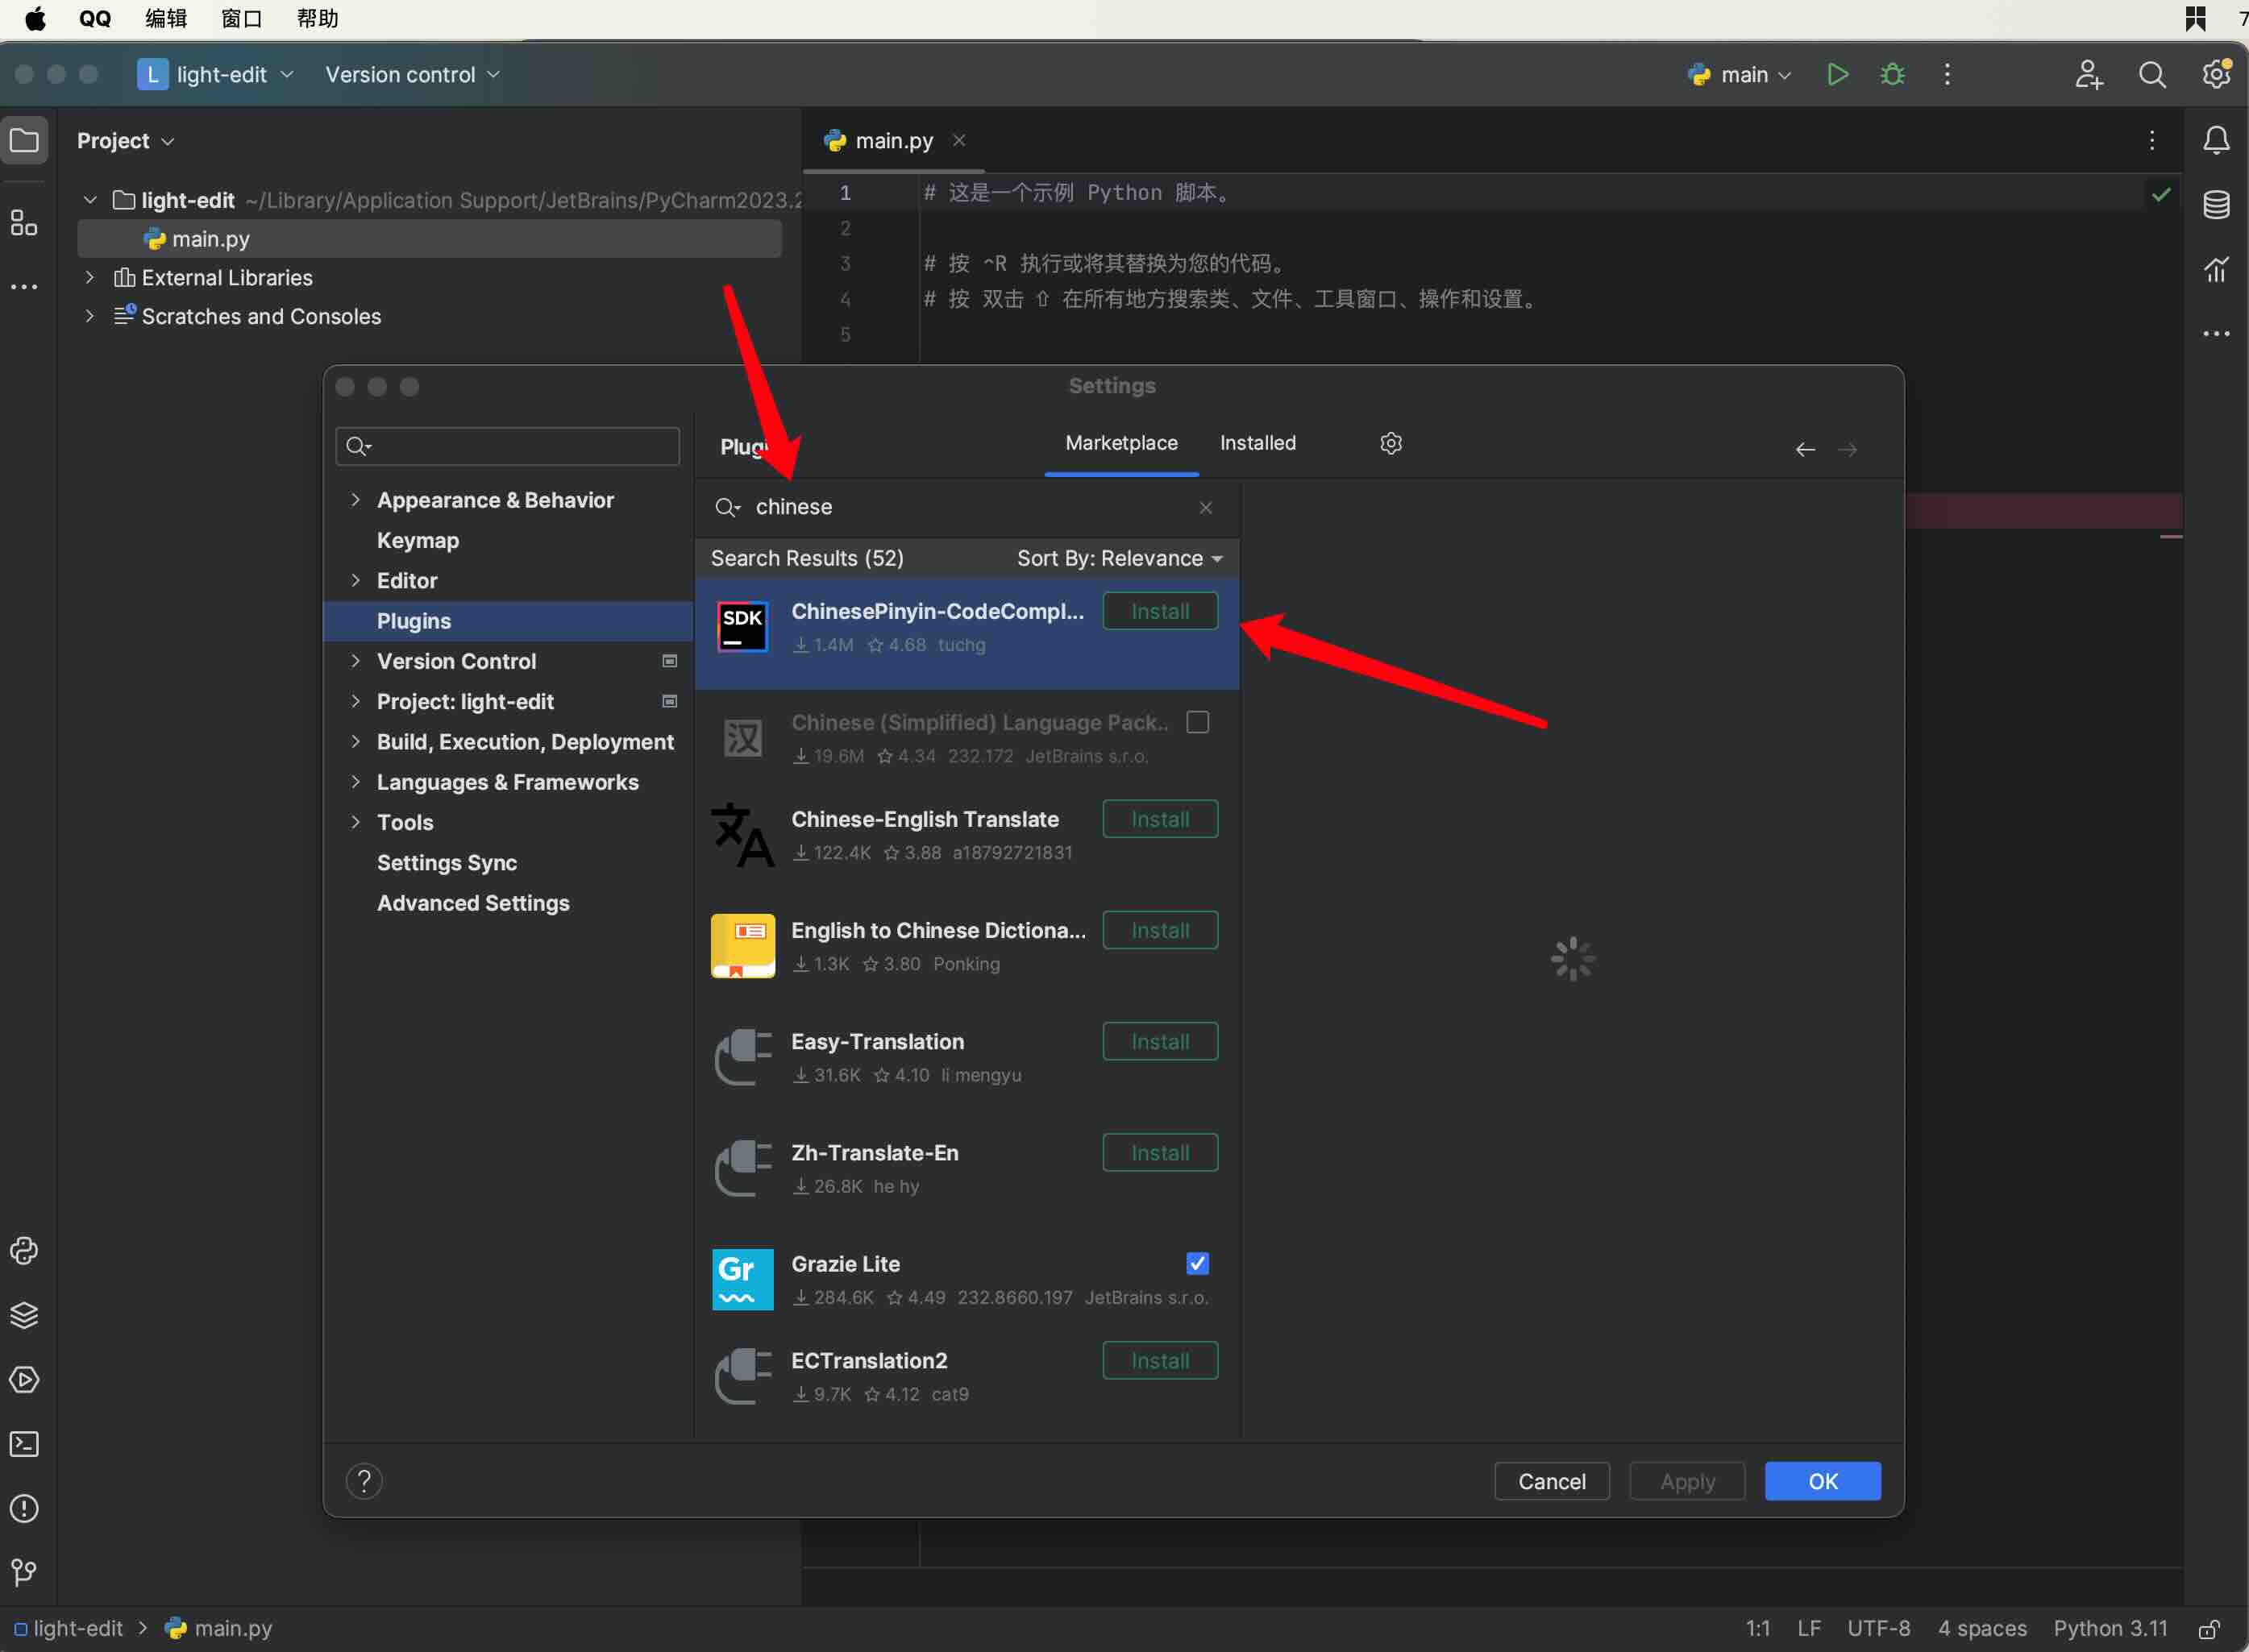Open the More tool windows icon in the left sidebar
2249x1652 pixels.
click(24, 288)
